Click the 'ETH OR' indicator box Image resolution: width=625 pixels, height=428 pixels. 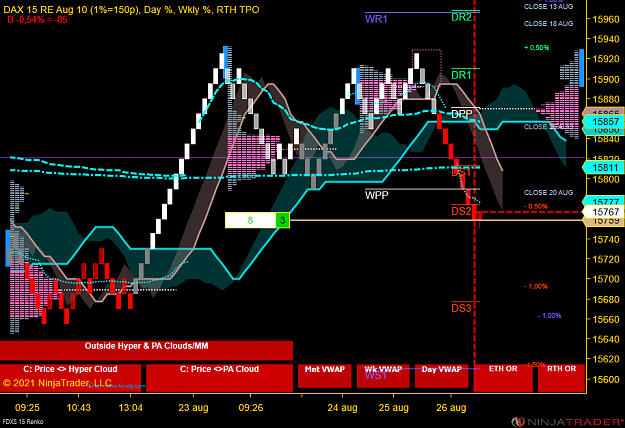503,377
